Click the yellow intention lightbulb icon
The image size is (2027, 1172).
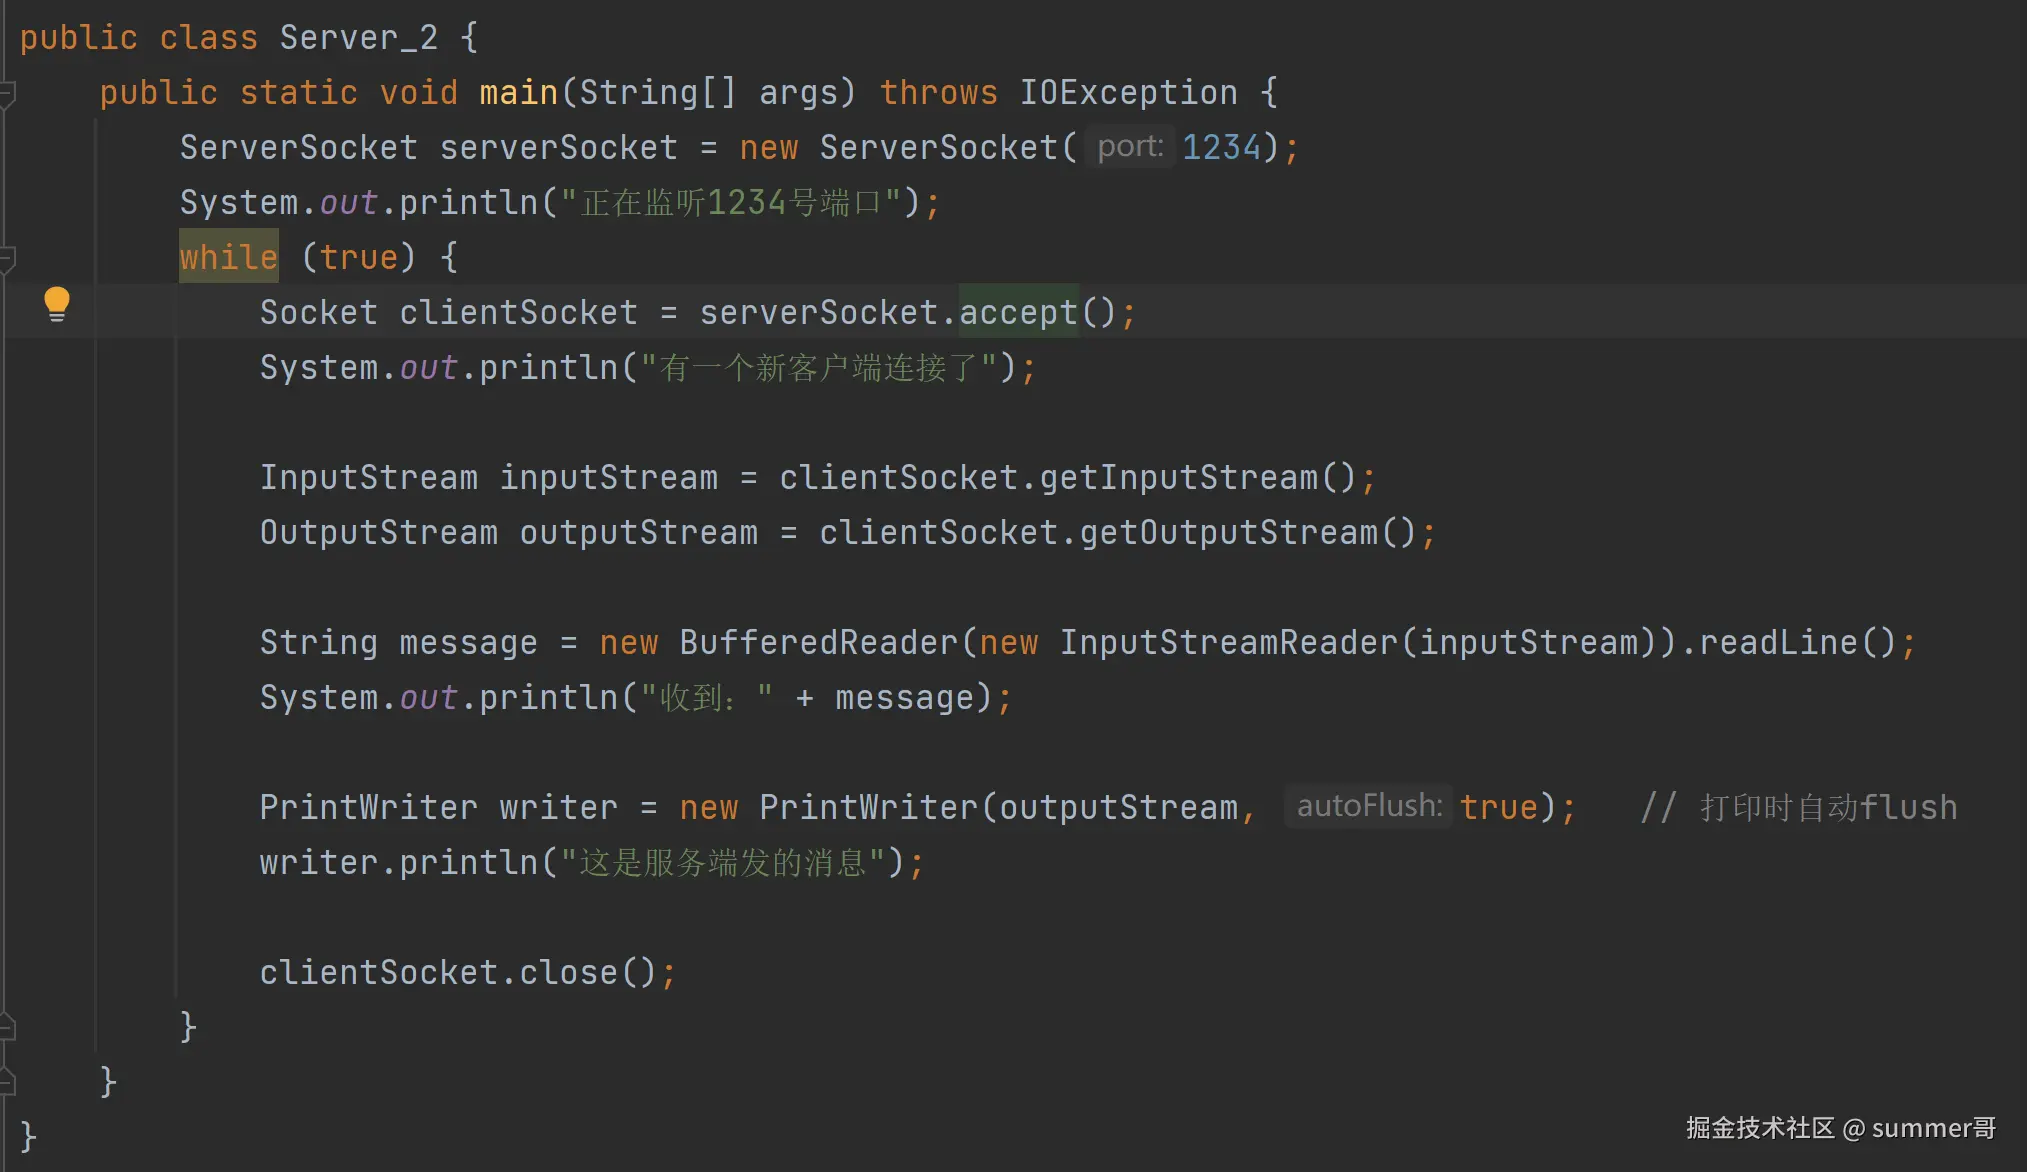[x=57, y=304]
